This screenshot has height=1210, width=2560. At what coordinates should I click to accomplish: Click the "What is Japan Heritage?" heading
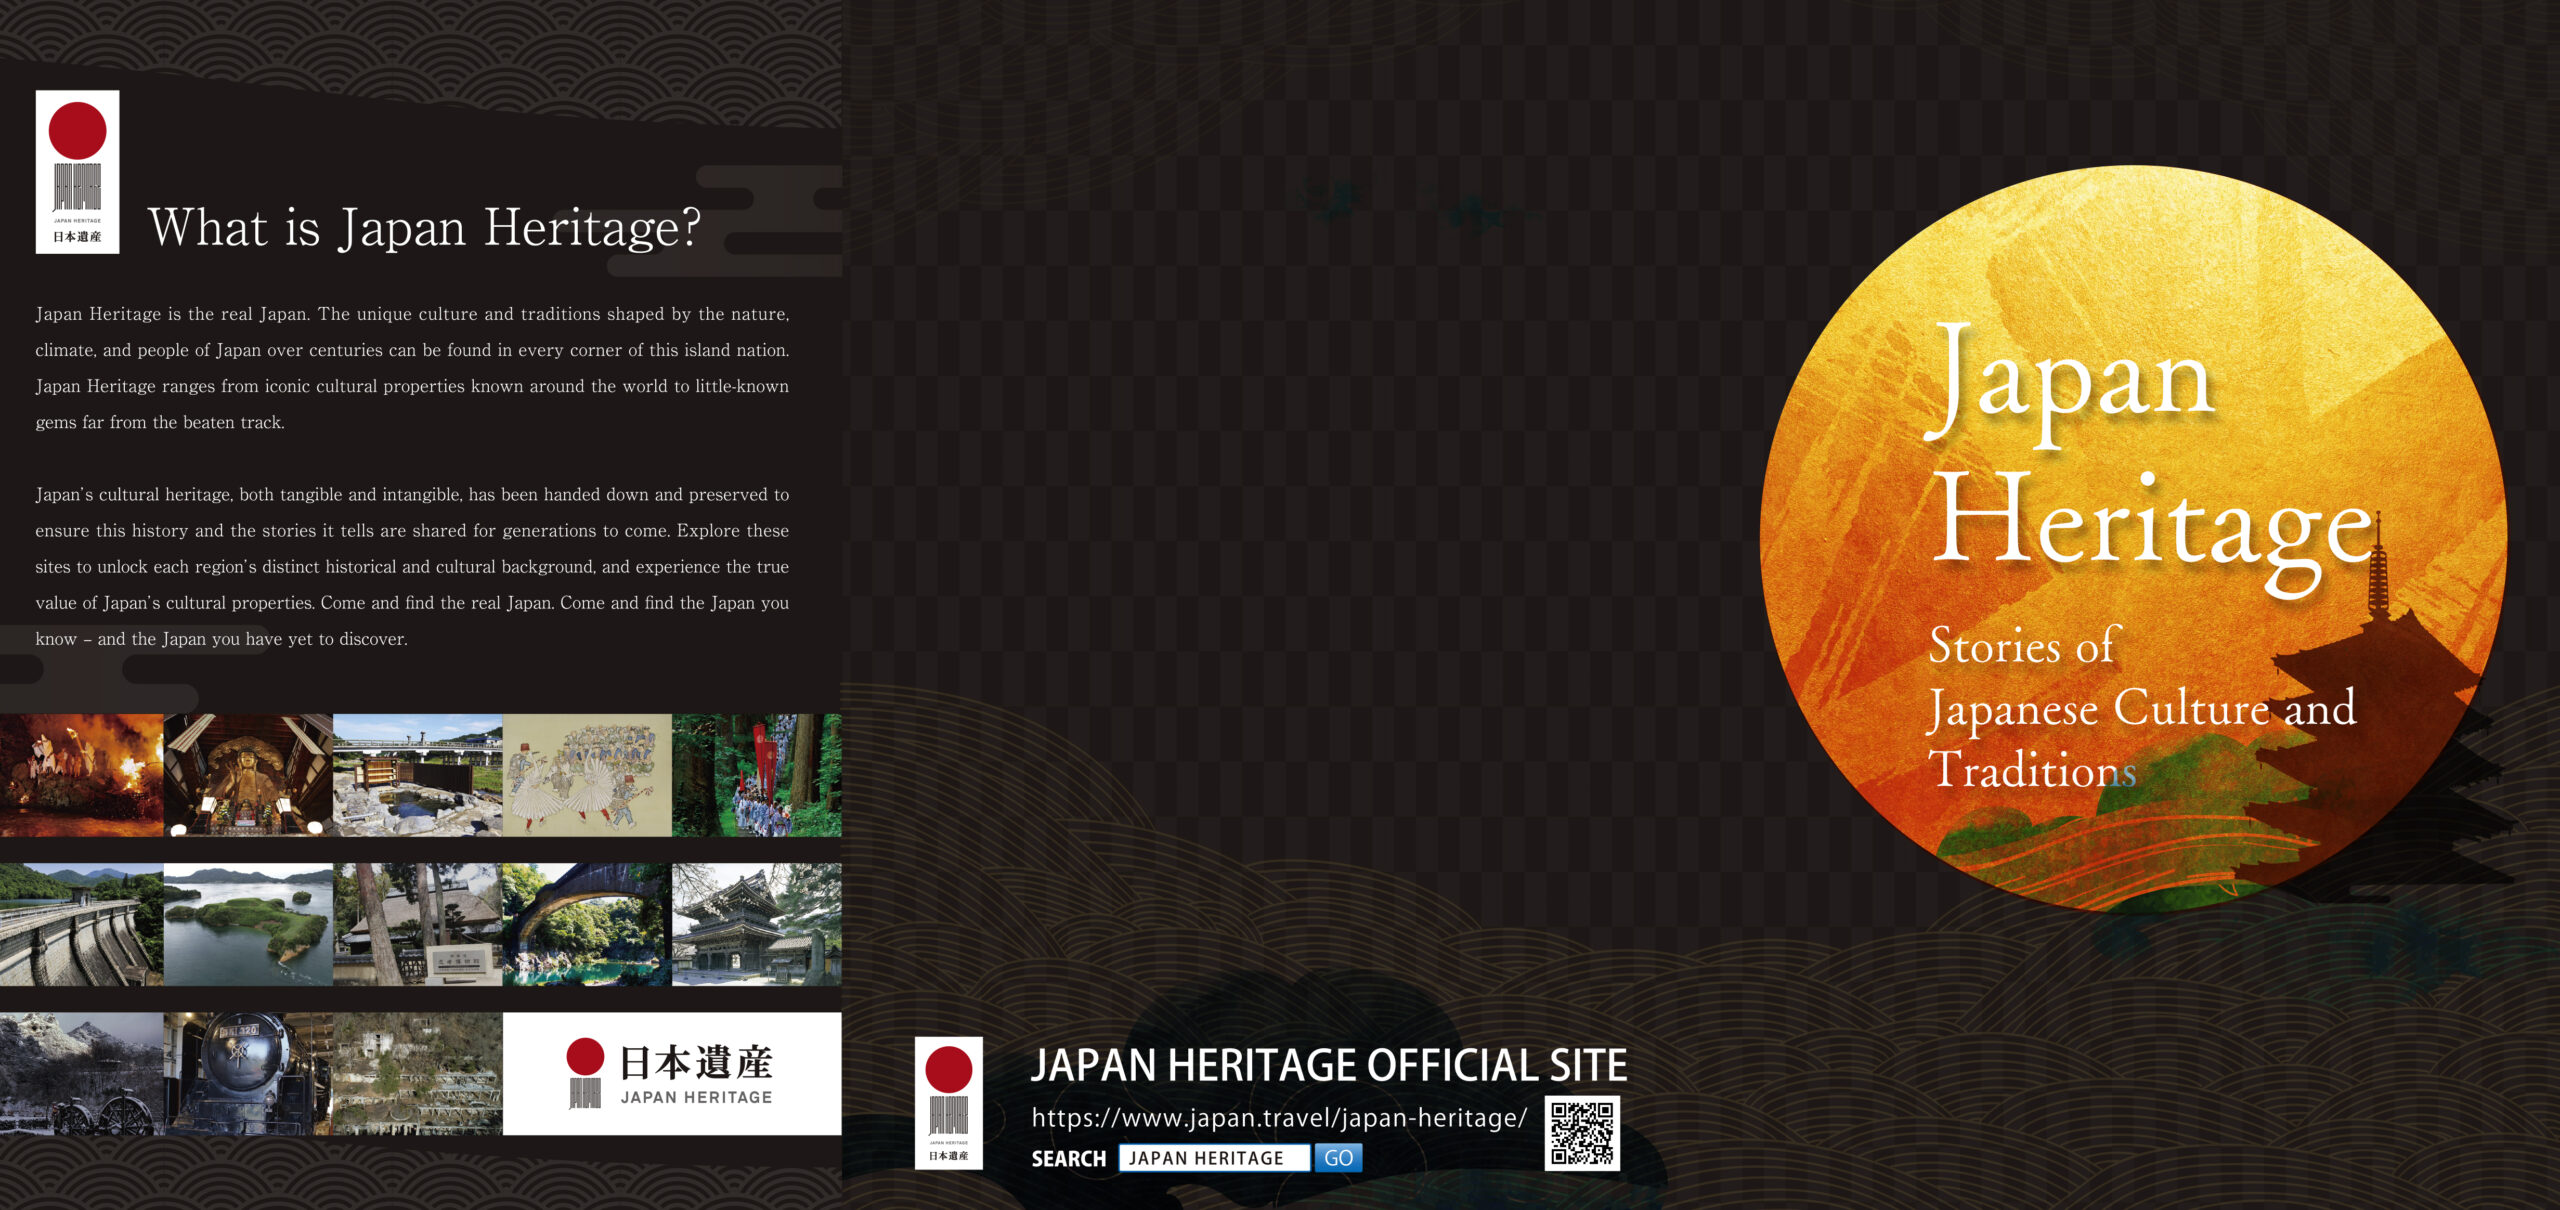pyautogui.click(x=424, y=228)
